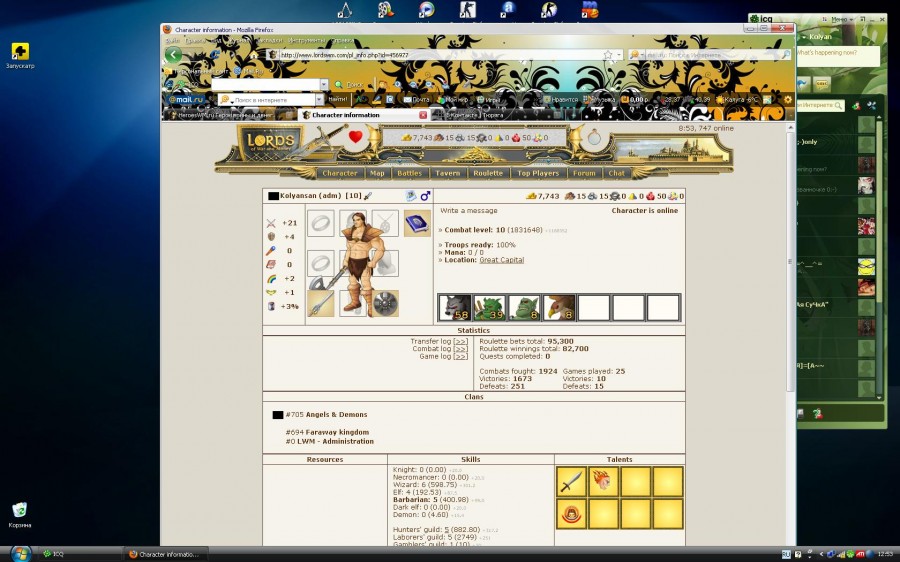The image size is (900, 562).
Task: Click the flaming head talent icon
Action: (604, 481)
